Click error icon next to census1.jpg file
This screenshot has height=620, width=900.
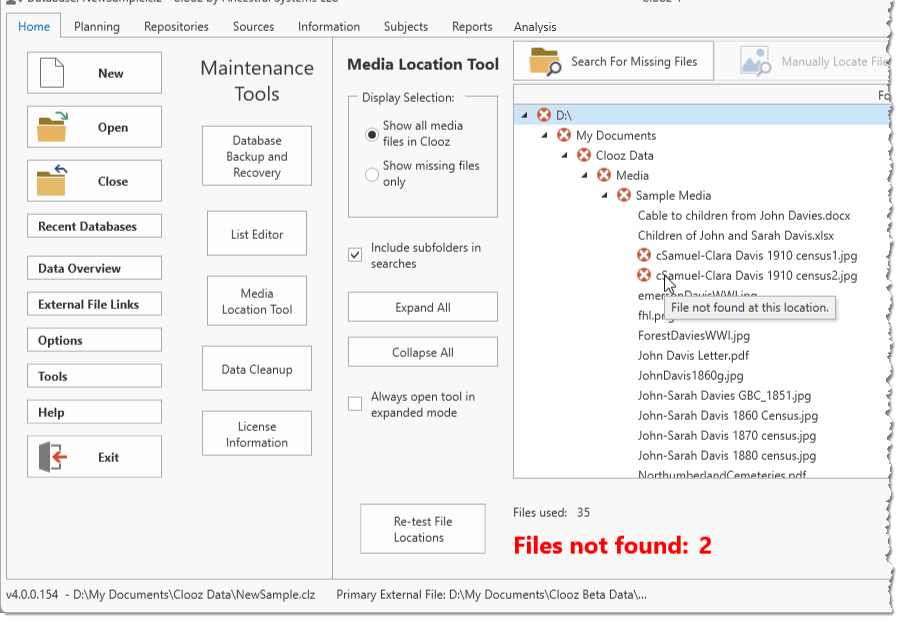645,256
